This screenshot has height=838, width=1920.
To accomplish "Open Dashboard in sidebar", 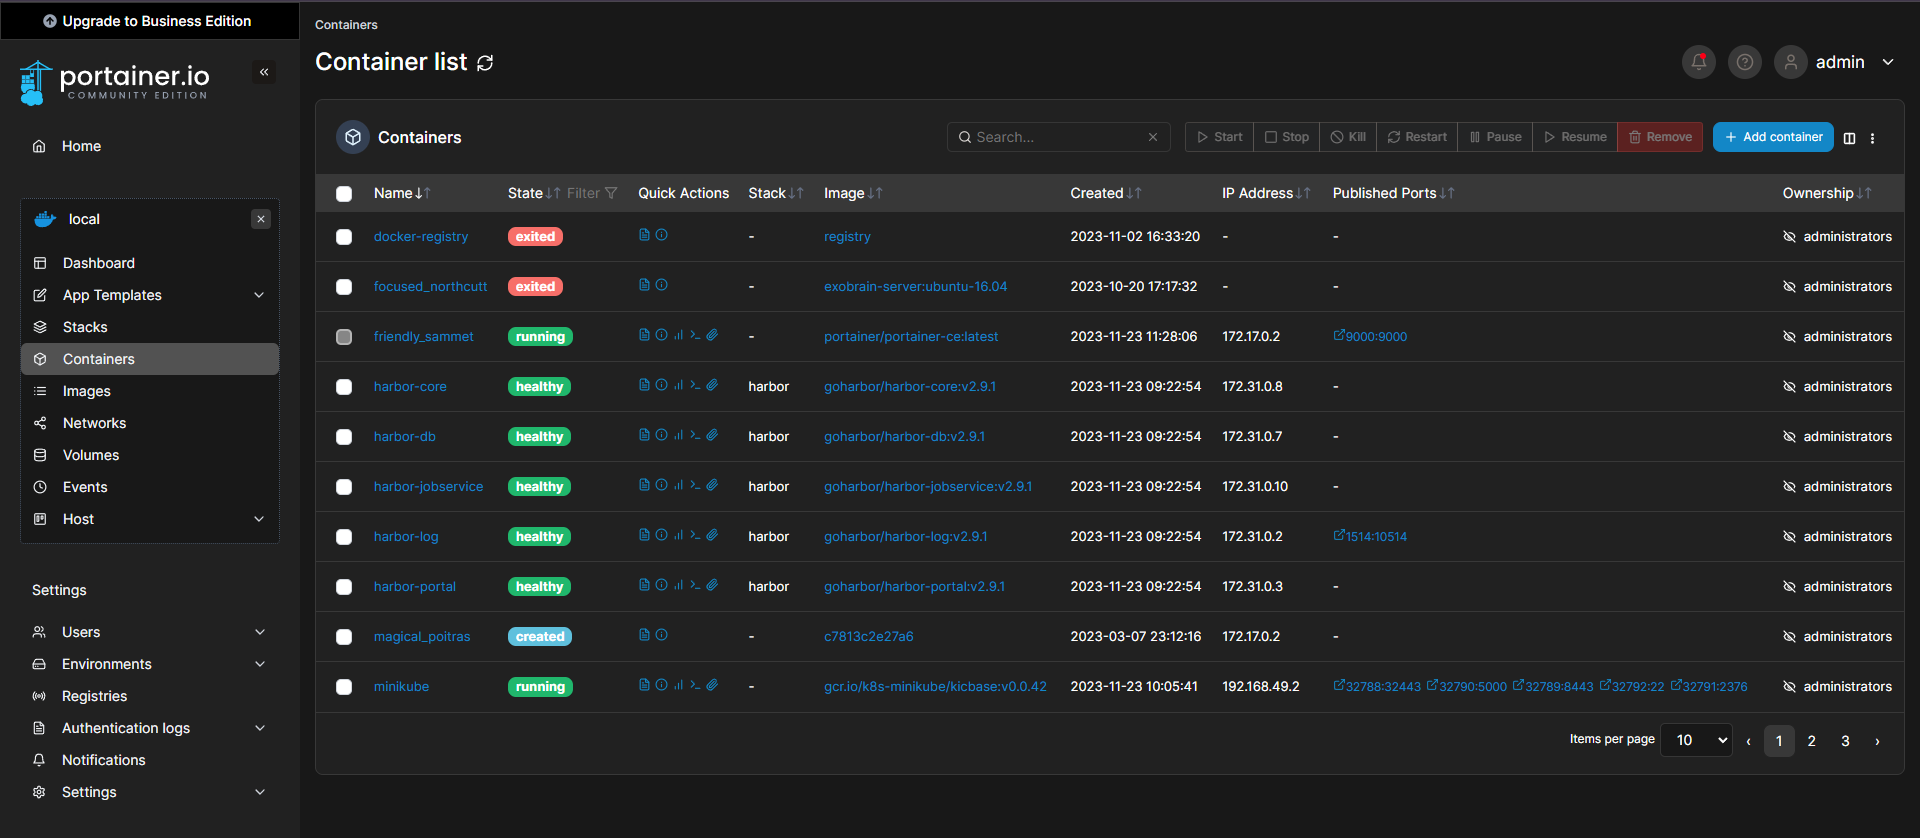I will point(149,263).
